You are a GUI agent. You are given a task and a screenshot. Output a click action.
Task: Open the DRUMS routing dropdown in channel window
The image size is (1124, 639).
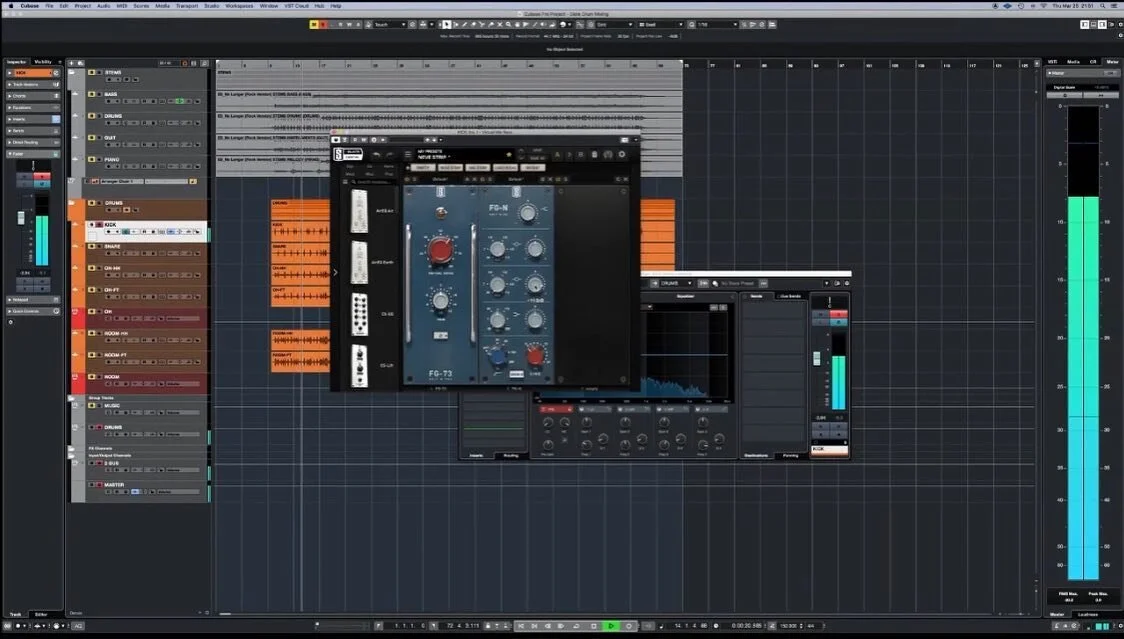tap(676, 283)
